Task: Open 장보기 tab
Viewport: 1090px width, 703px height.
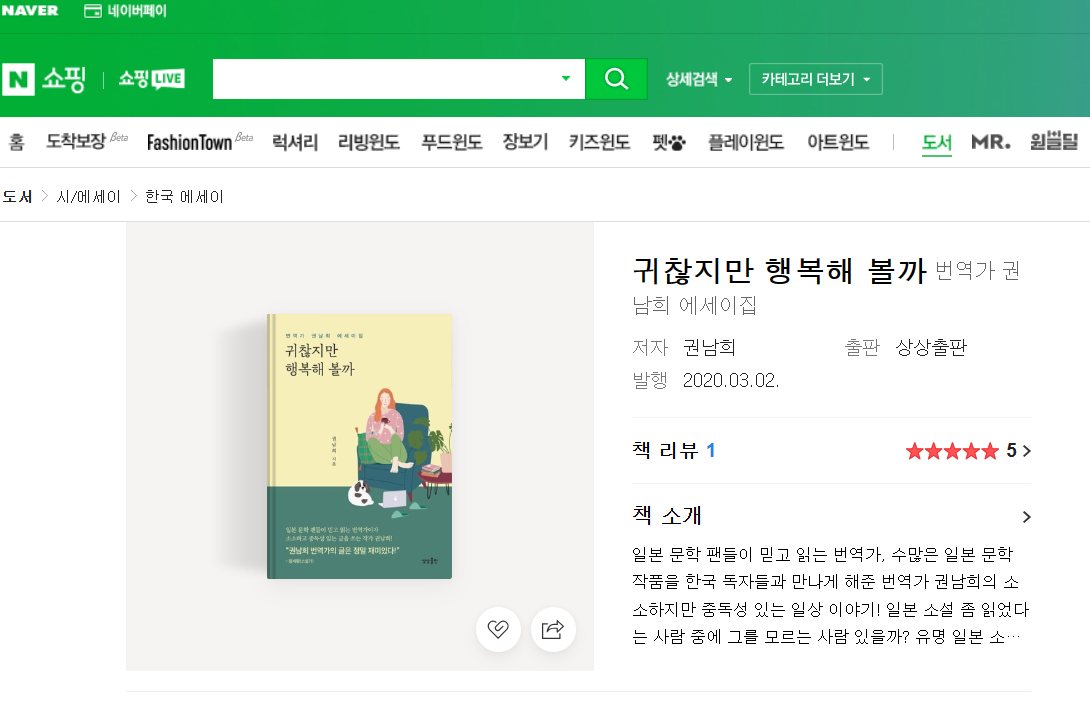Action: (x=526, y=143)
